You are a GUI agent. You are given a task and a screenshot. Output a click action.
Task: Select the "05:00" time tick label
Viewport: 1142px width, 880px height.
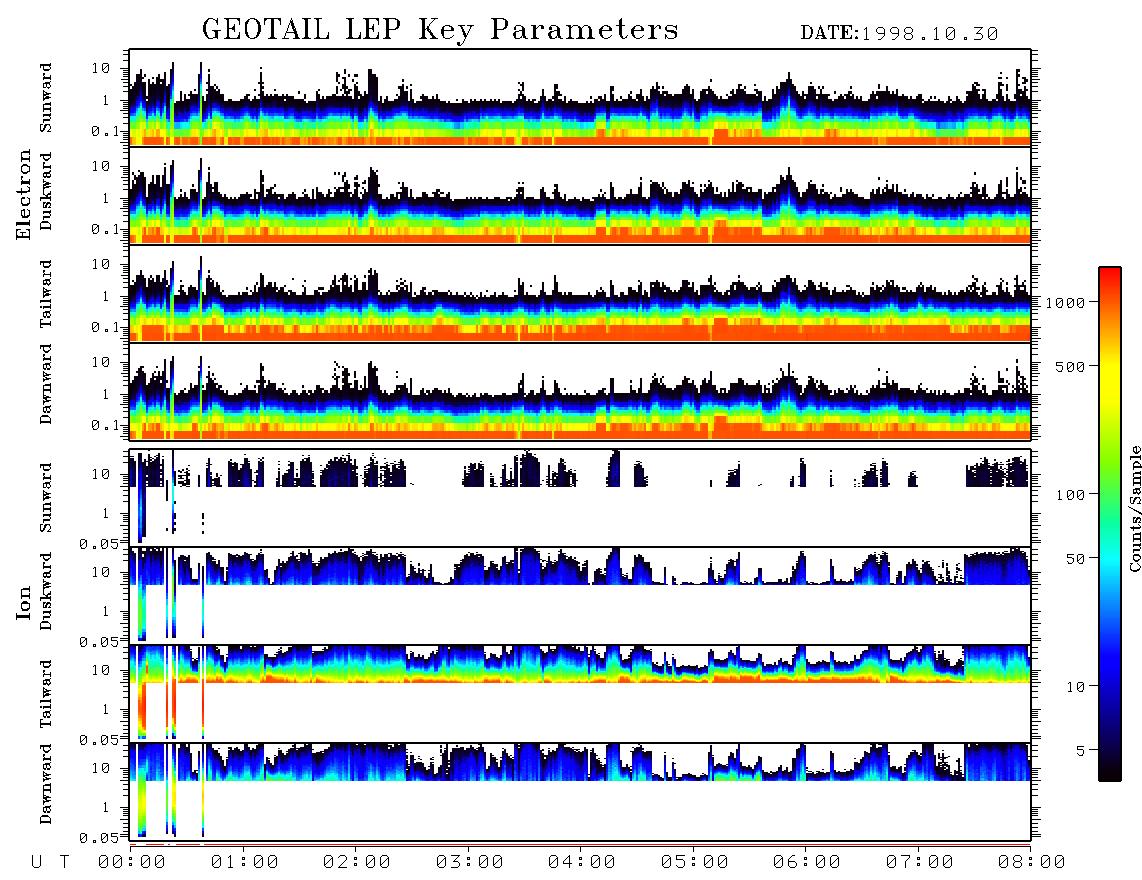coord(695,863)
